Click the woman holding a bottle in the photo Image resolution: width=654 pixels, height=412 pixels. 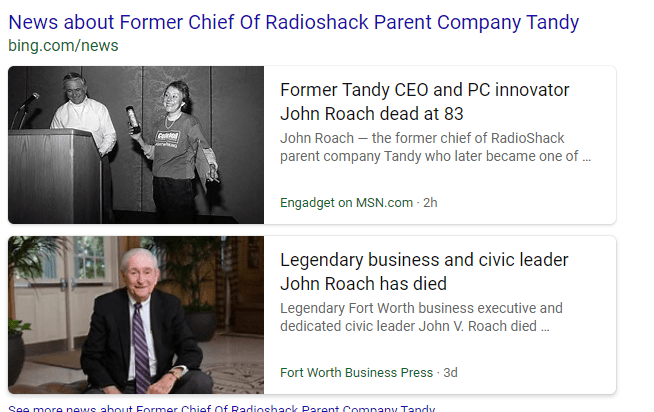(176, 140)
